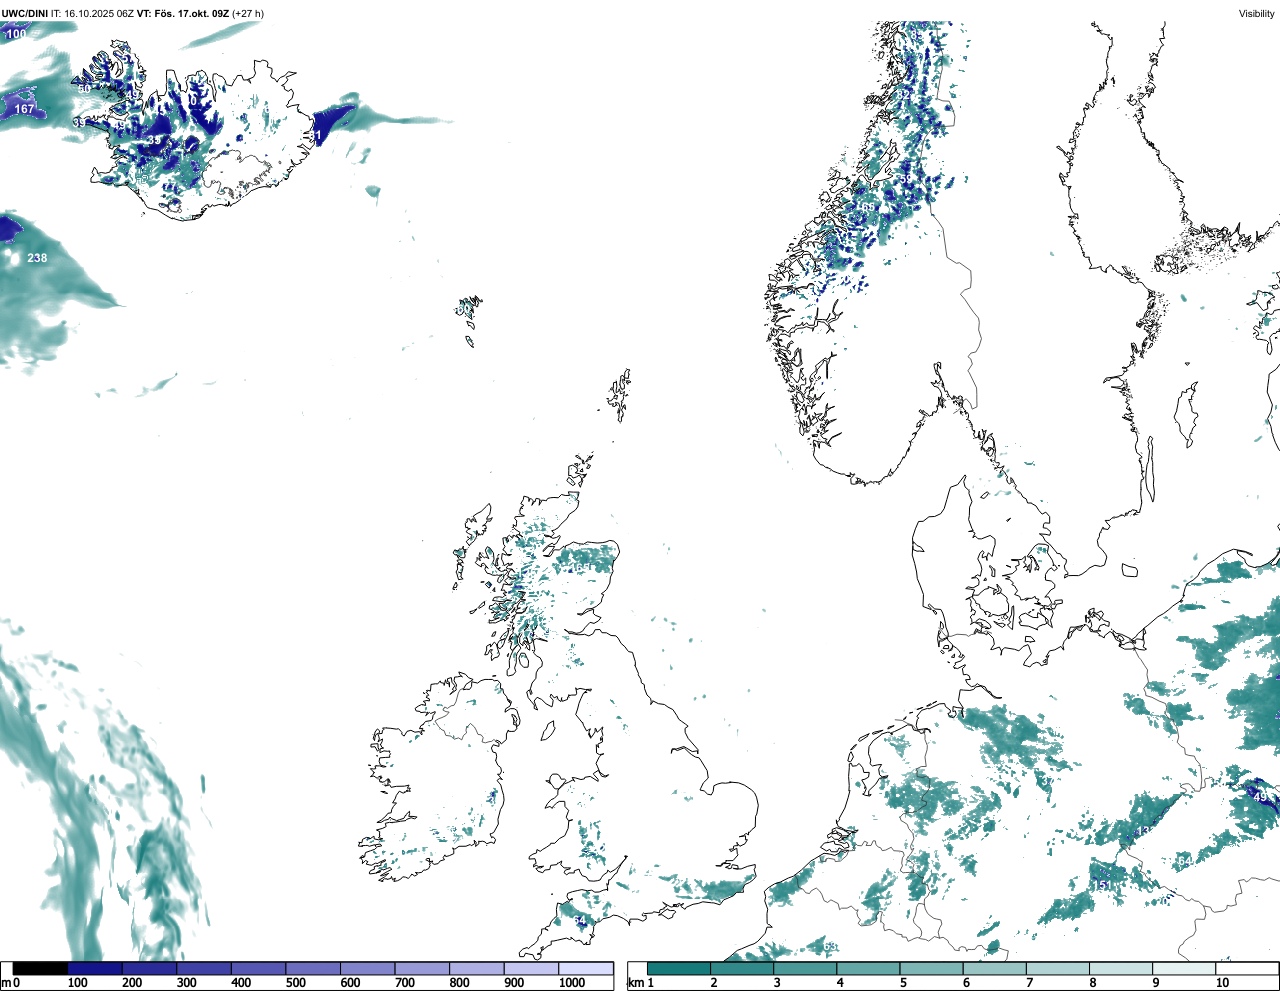
Task: Select the 2–3 km teal swatch
Action: click(x=742, y=969)
